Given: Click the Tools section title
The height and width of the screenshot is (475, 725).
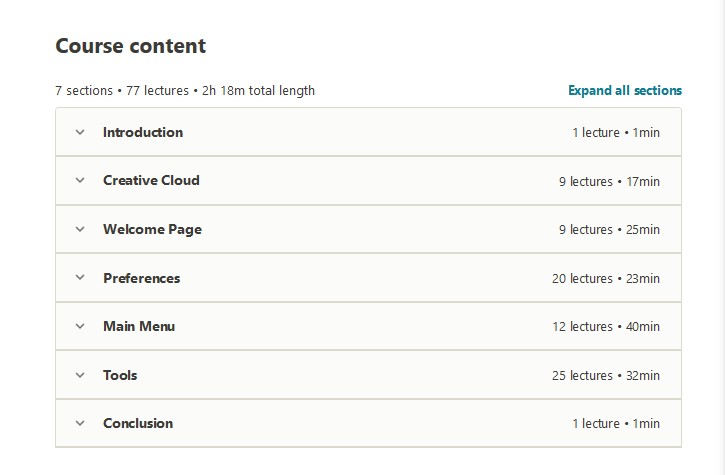Looking at the screenshot, I should [x=120, y=375].
